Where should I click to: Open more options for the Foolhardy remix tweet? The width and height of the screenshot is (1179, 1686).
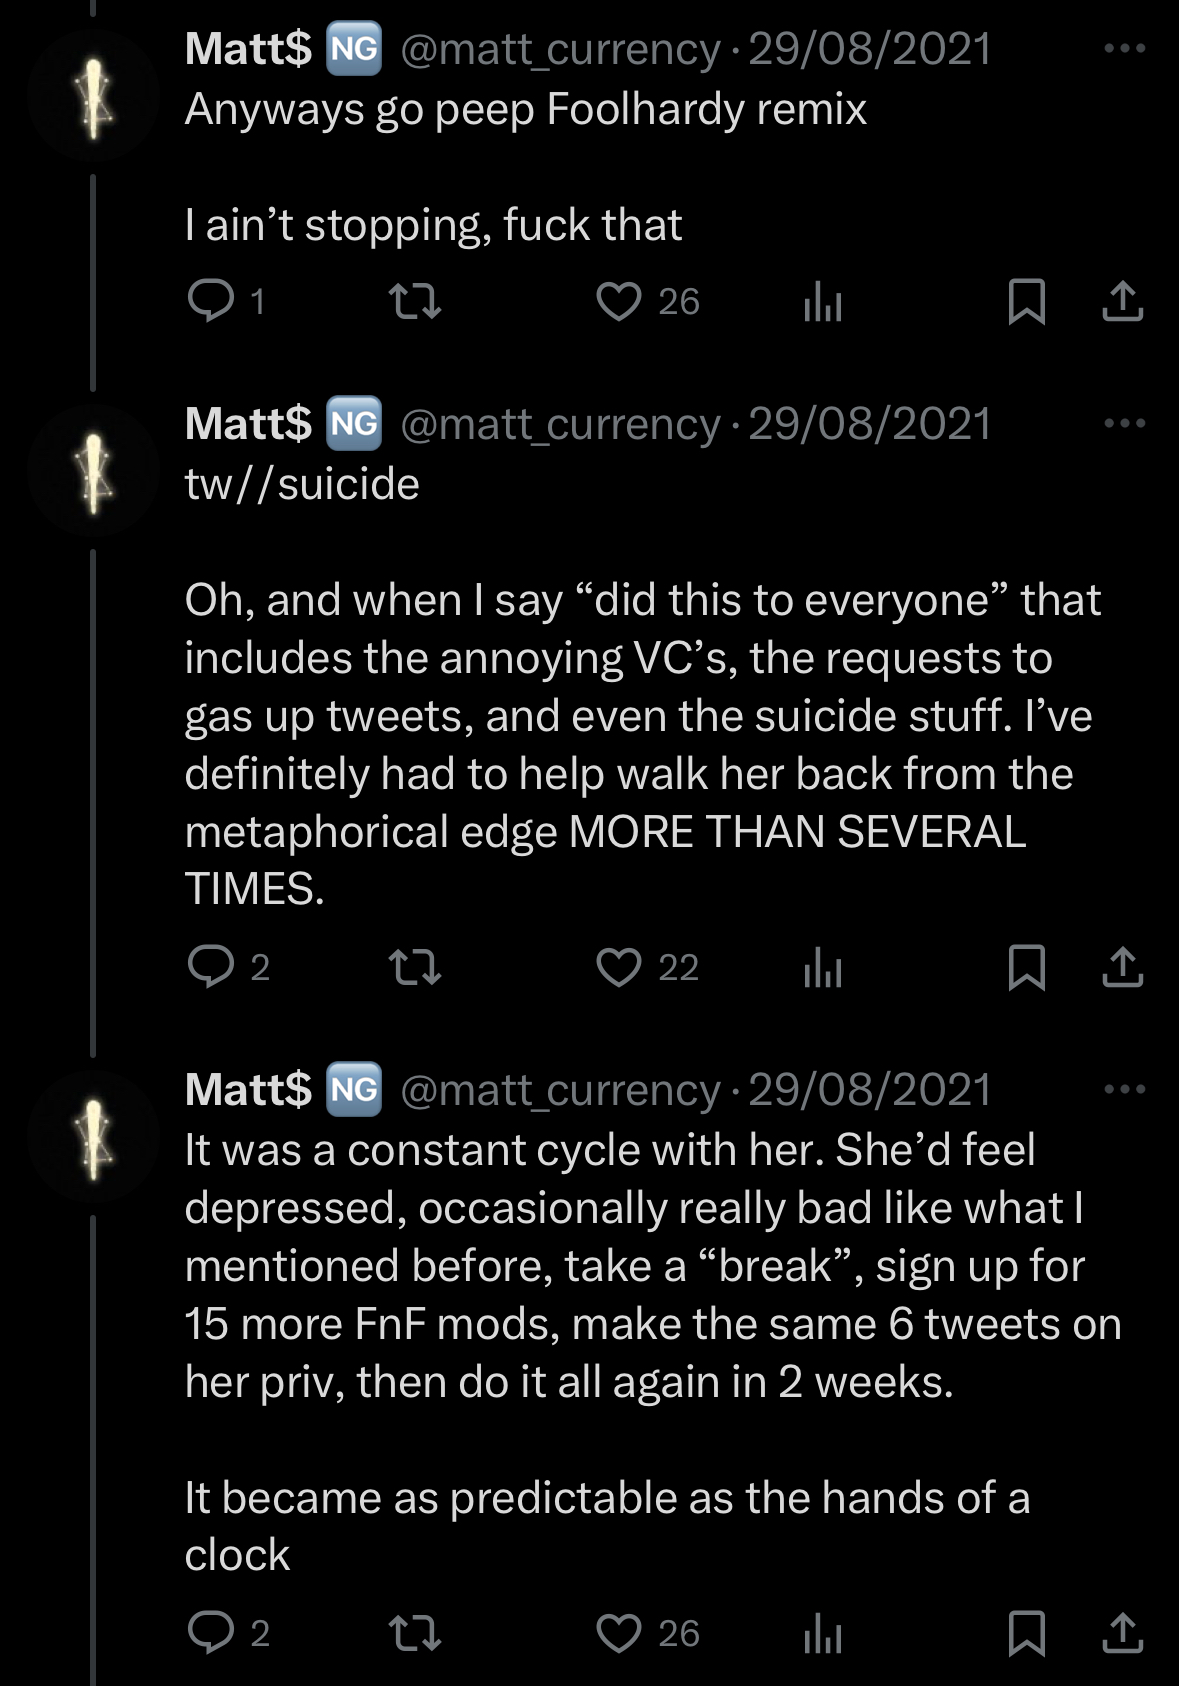(1124, 47)
